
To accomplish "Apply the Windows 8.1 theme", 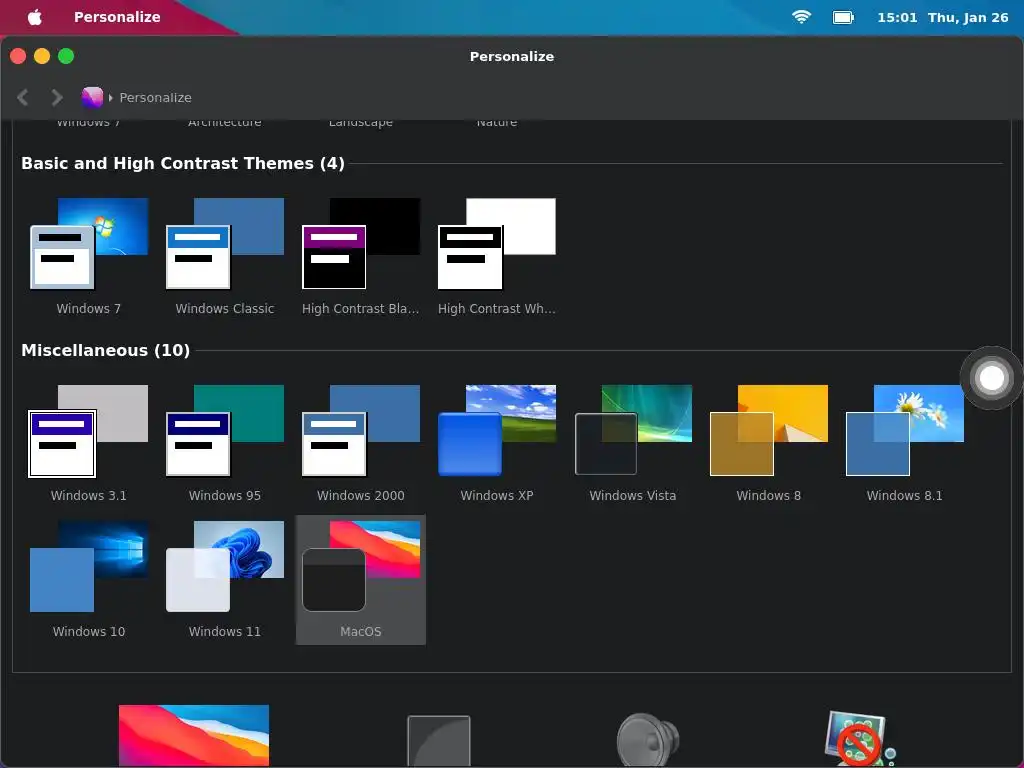I will pos(904,444).
